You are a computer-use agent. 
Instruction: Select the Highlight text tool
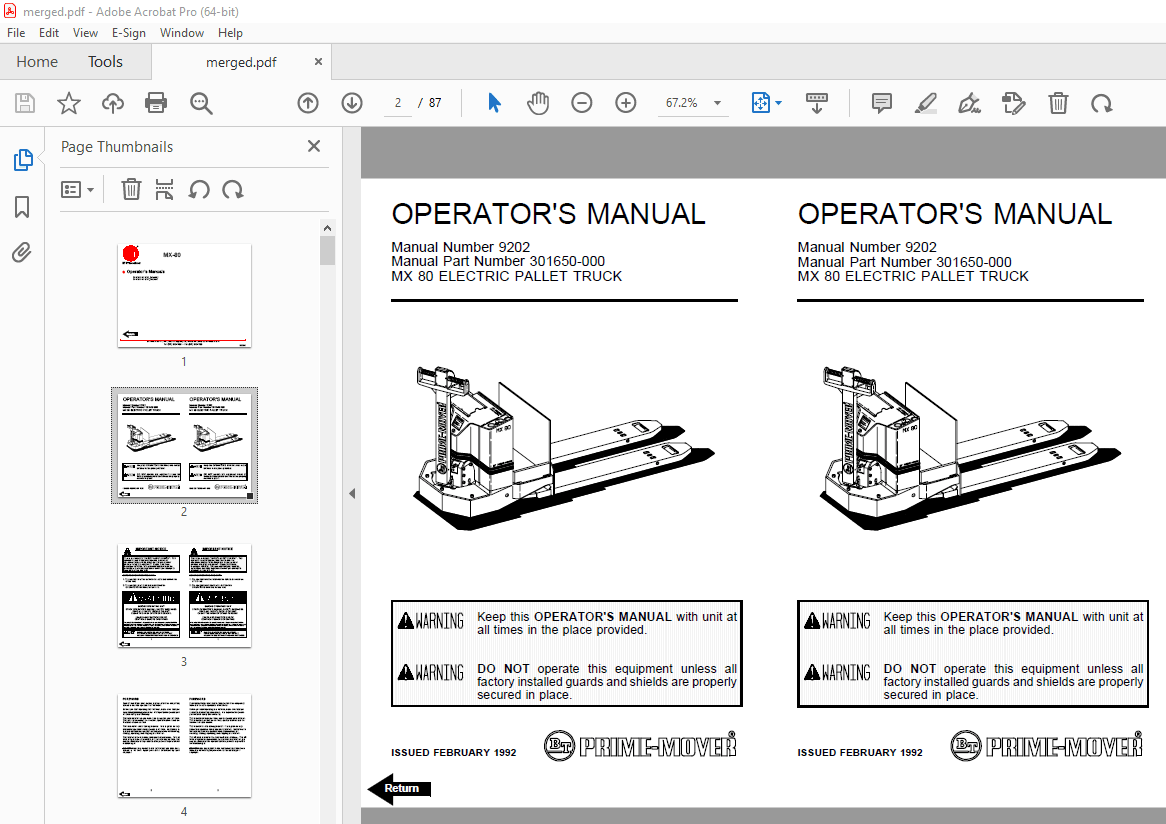pyautogui.click(x=925, y=102)
